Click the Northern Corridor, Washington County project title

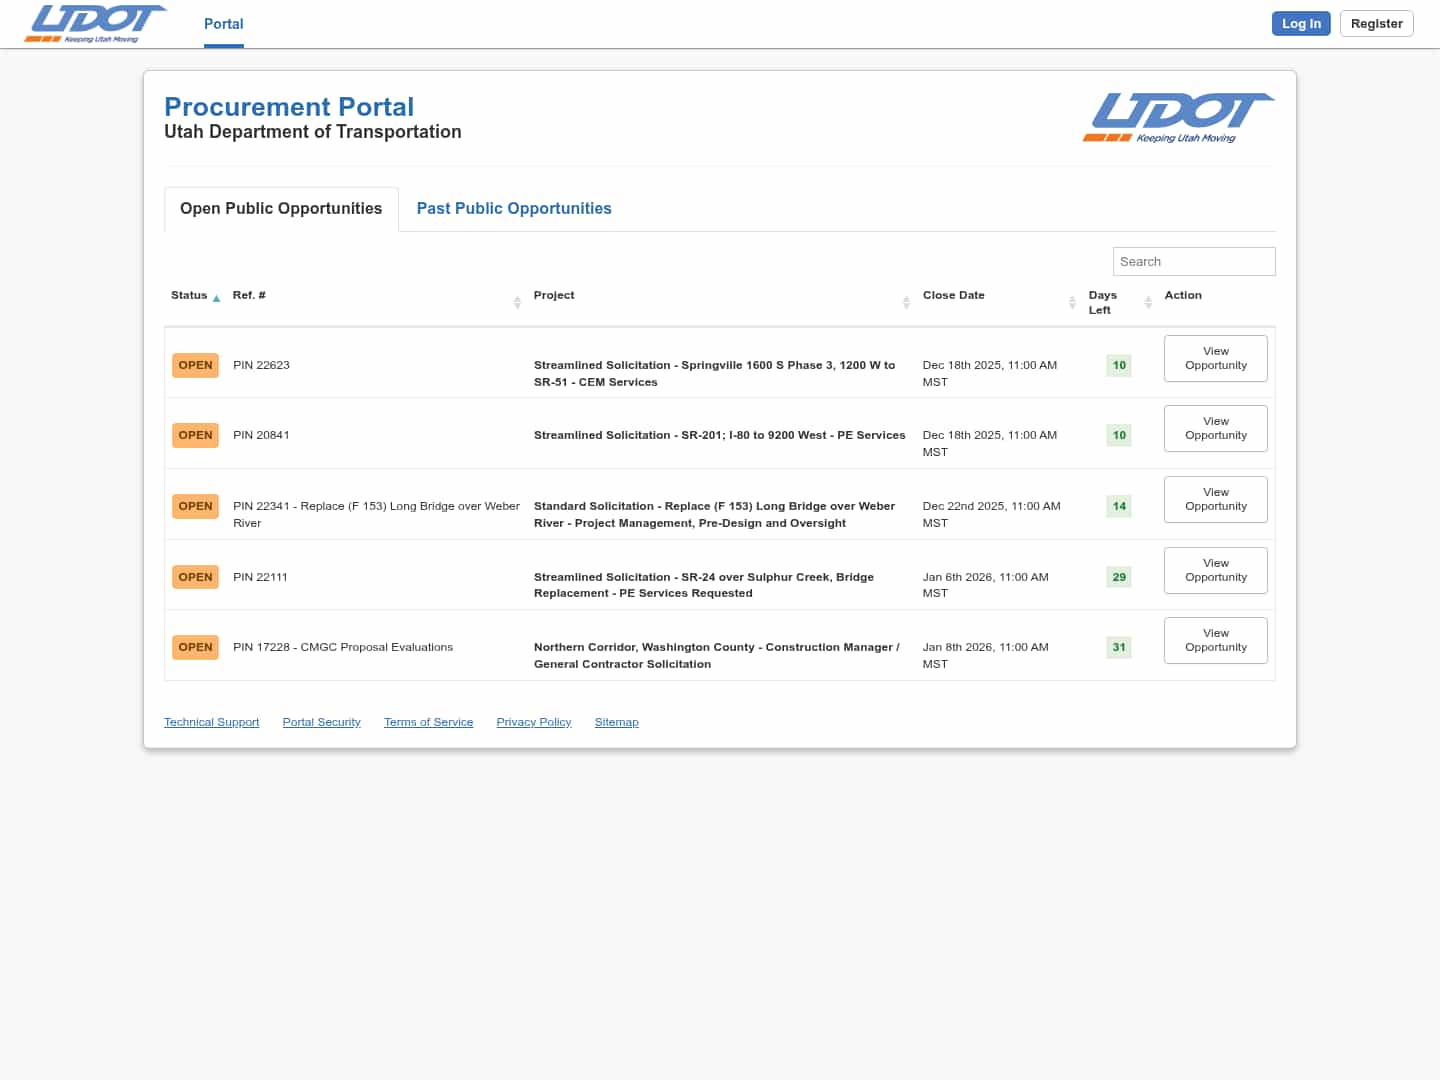(x=716, y=655)
